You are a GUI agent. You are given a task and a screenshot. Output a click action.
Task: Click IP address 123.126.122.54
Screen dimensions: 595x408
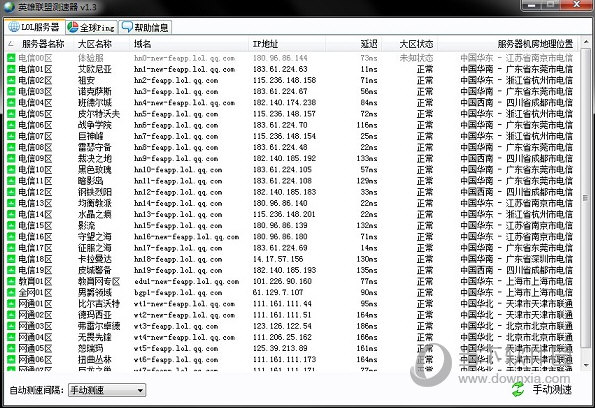click(x=282, y=326)
